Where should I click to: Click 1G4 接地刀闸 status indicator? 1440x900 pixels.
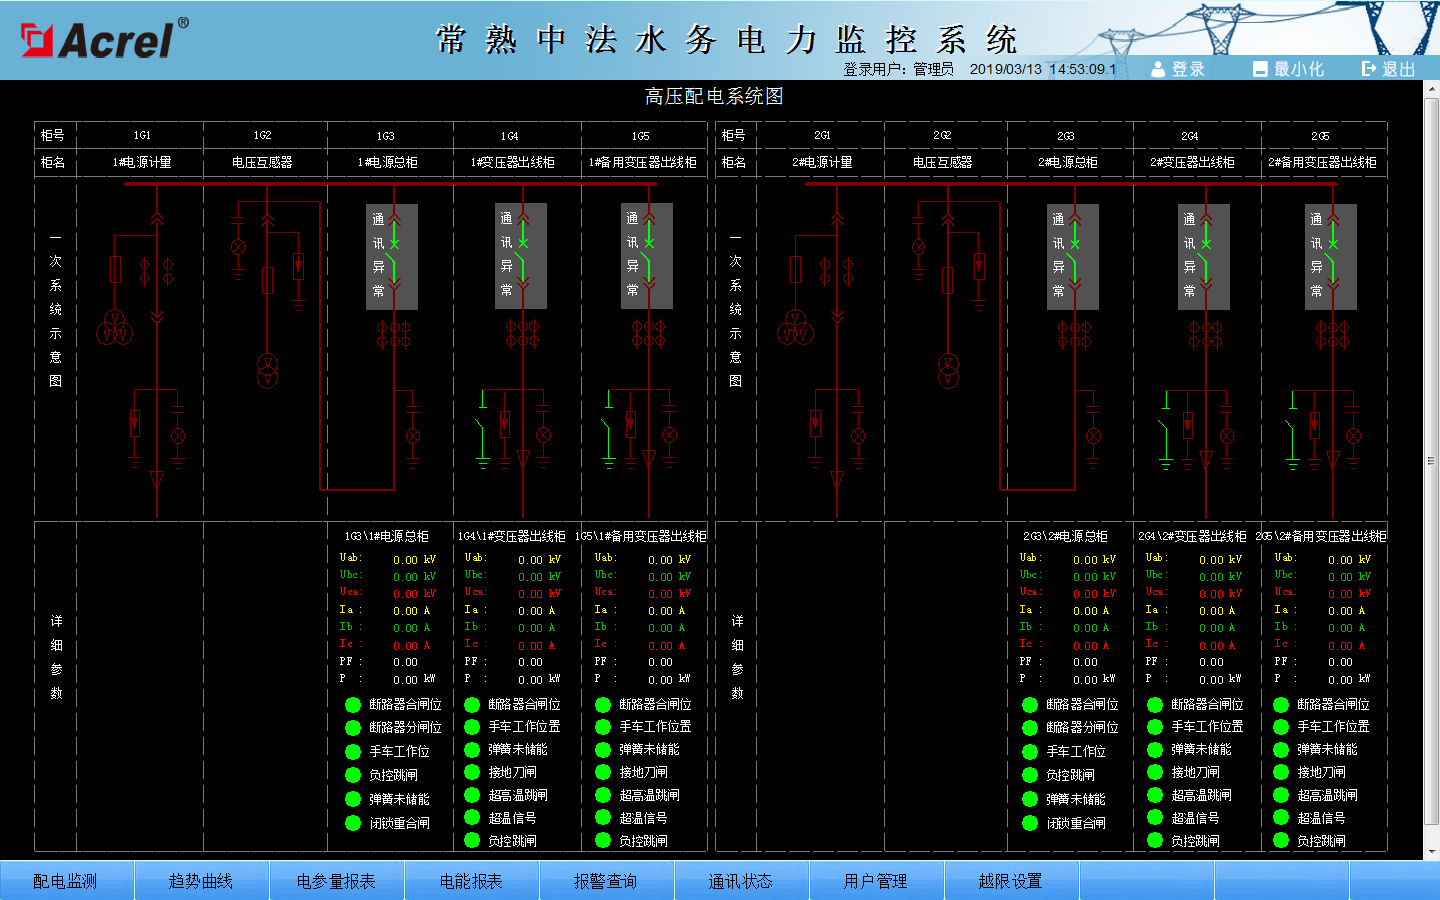(x=473, y=772)
